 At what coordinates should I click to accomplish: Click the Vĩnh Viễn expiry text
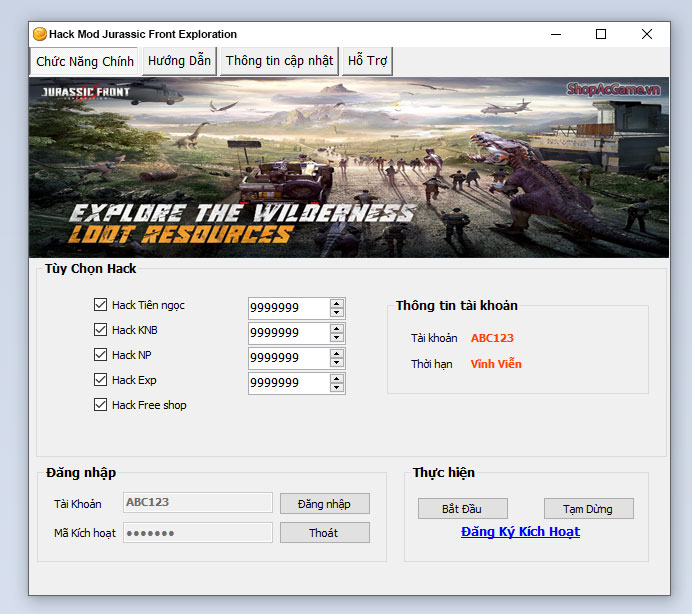pos(496,364)
